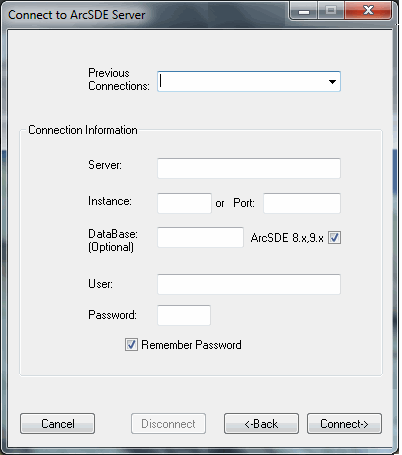Click the ArcSDE 8.x,9.x label text
Image resolution: width=402 pixels, height=455 pixels.
click(287, 238)
